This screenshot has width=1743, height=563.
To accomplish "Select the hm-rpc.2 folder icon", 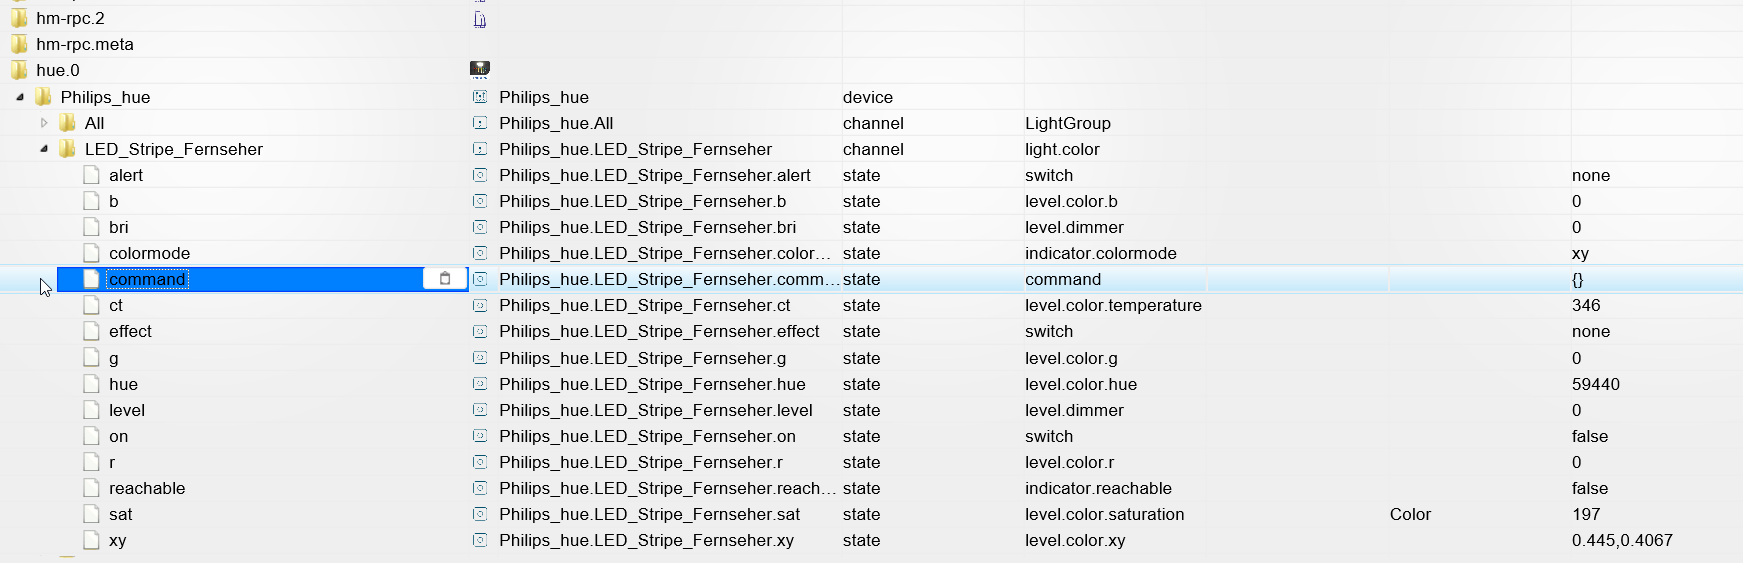I will [20, 18].
